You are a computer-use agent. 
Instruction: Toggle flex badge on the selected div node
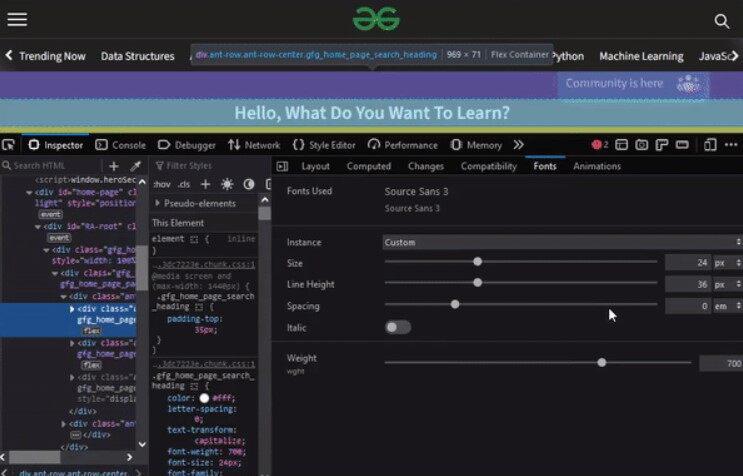[92, 331]
